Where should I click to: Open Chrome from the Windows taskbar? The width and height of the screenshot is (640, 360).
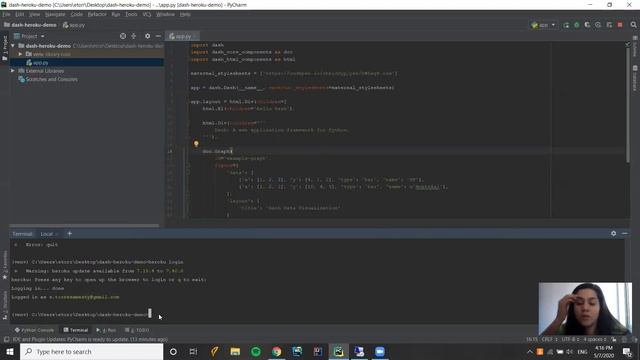tap(277, 351)
